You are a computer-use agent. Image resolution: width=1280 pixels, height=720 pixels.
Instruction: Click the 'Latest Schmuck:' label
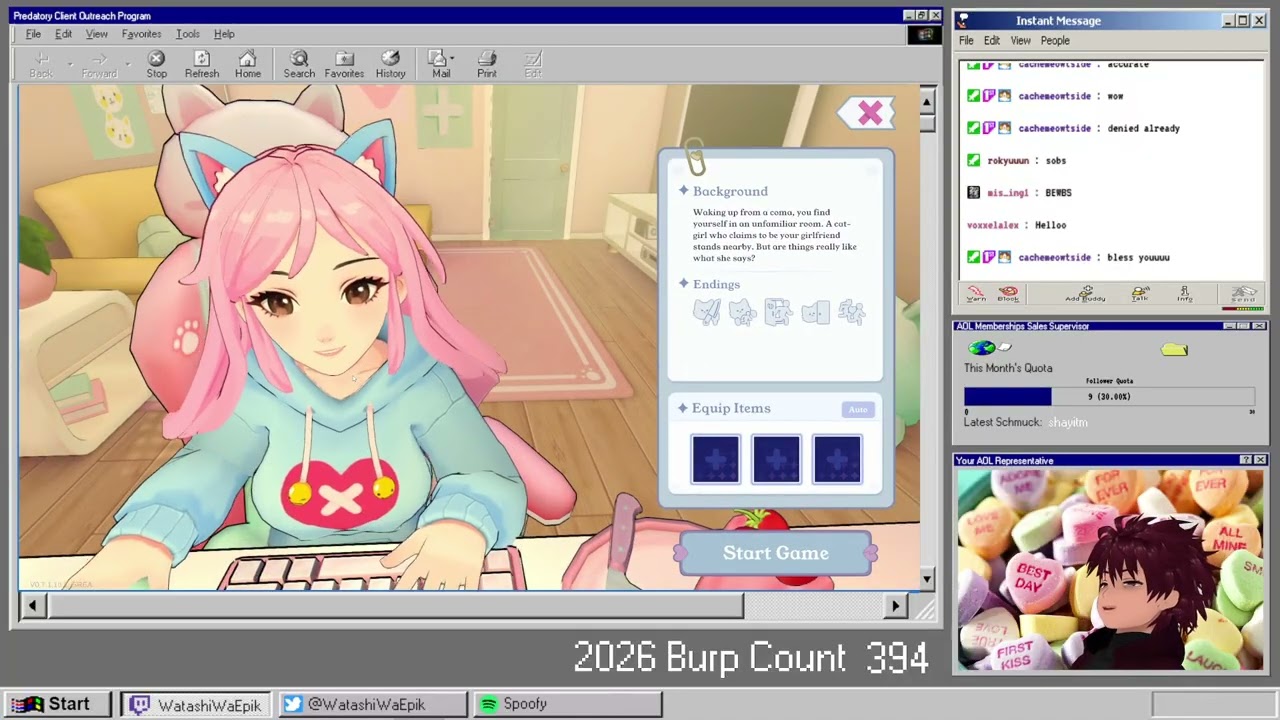1002,423
